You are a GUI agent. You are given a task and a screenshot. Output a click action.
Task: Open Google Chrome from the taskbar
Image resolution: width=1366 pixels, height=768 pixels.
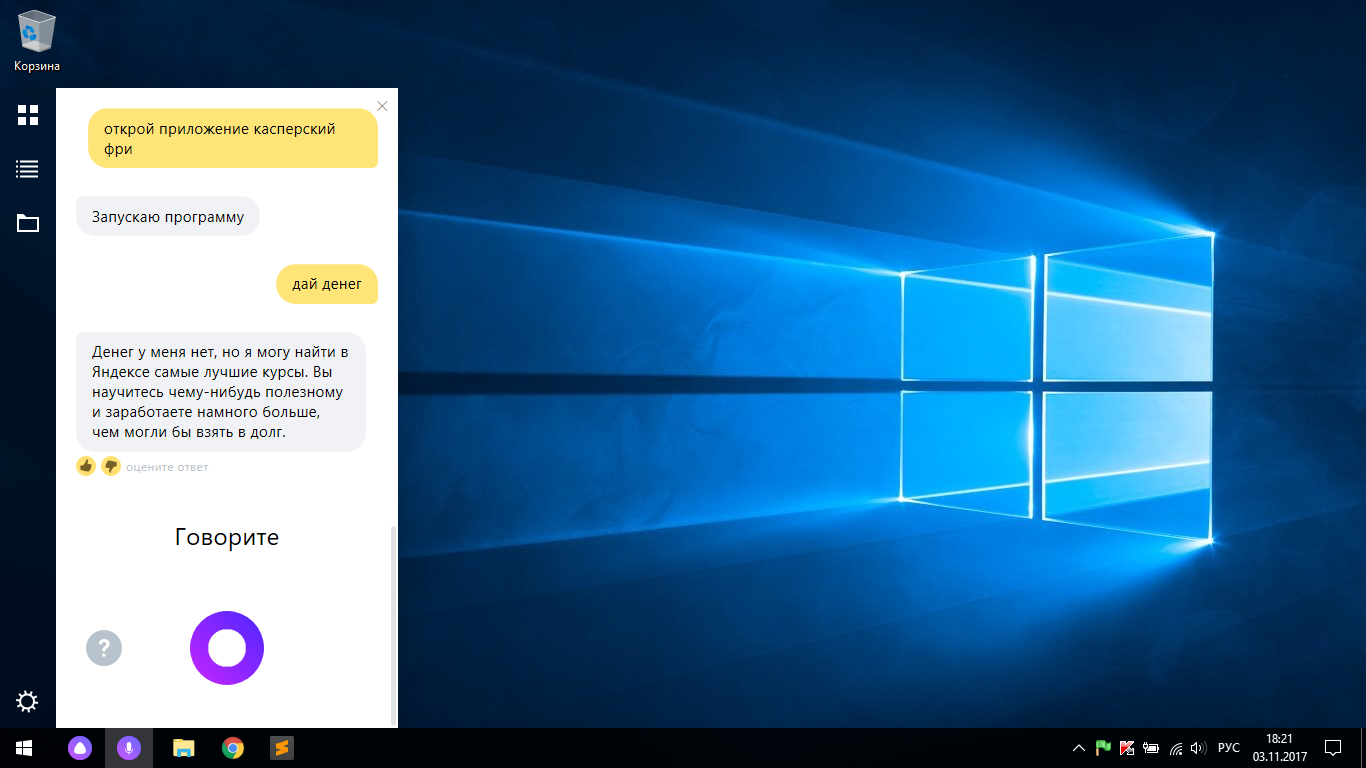point(233,748)
